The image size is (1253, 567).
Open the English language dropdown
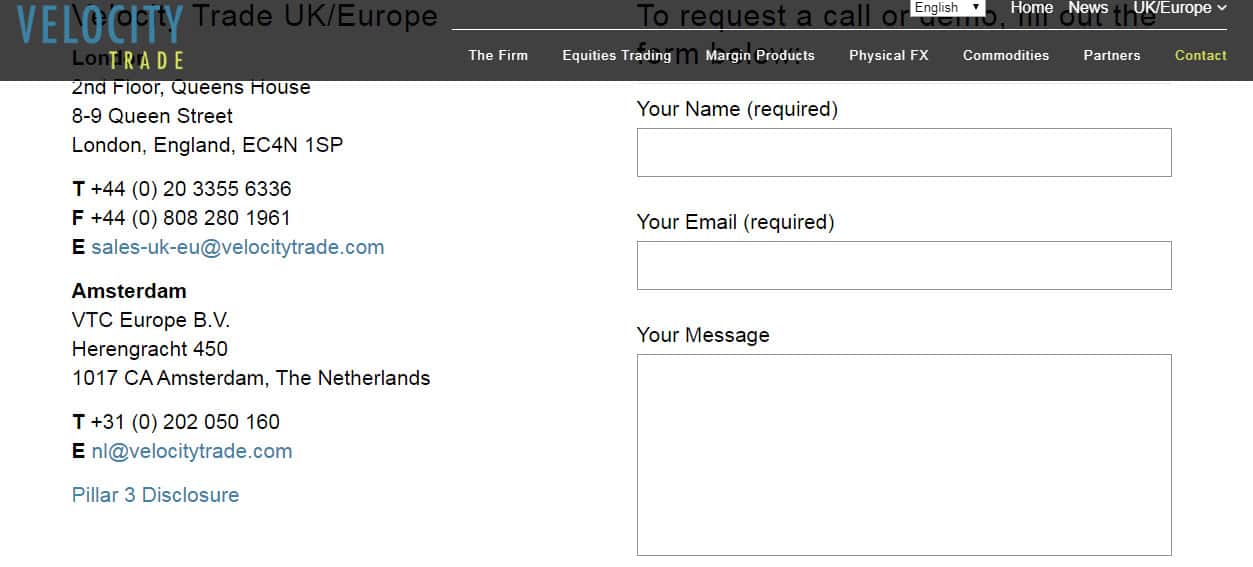(947, 8)
